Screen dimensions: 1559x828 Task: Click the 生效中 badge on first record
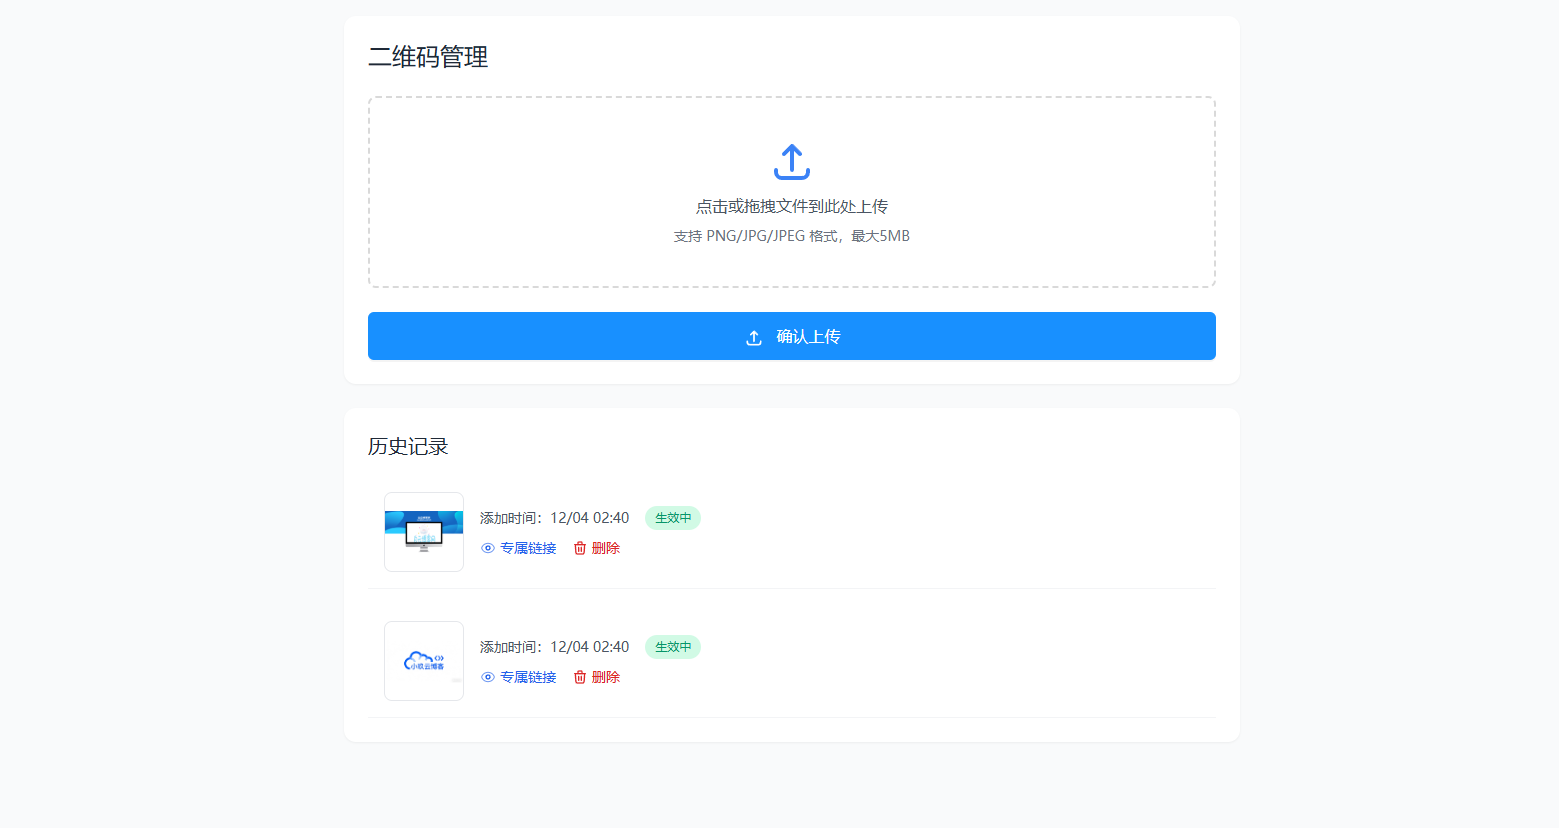pyautogui.click(x=673, y=518)
